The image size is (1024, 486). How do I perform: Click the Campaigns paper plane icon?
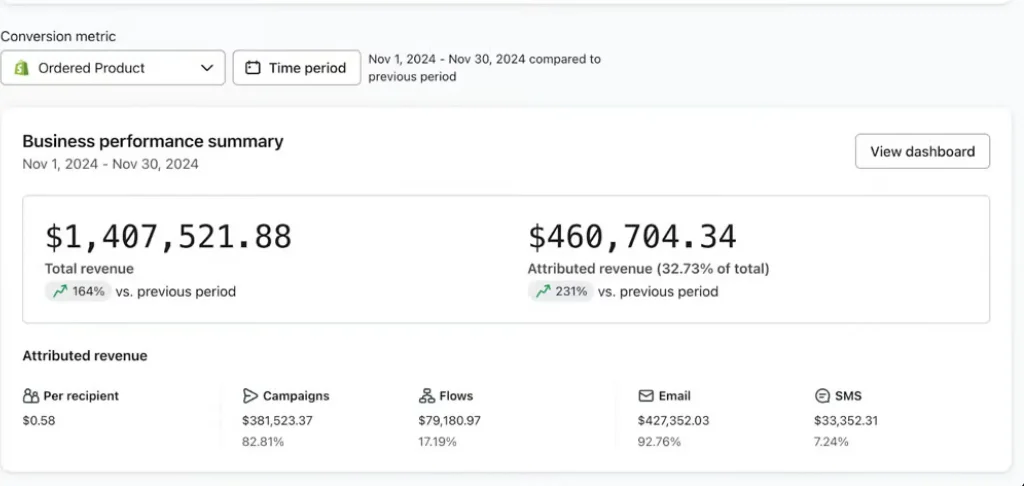pos(250,396)
